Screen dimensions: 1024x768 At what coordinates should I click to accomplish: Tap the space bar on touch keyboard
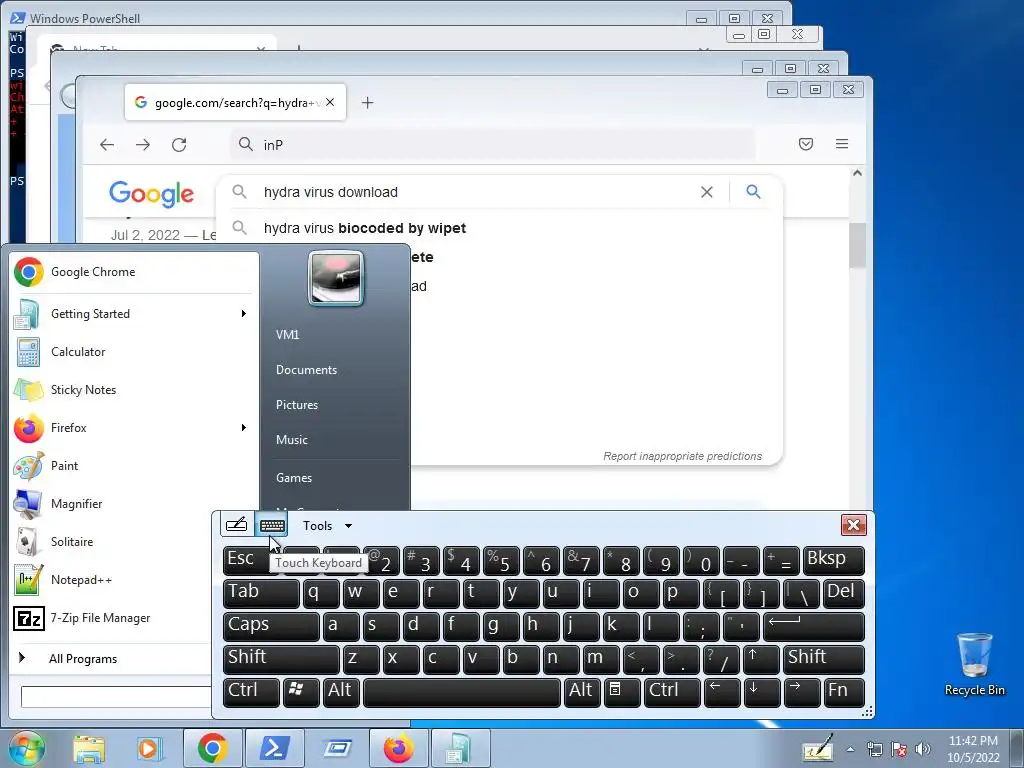(462, 692)
